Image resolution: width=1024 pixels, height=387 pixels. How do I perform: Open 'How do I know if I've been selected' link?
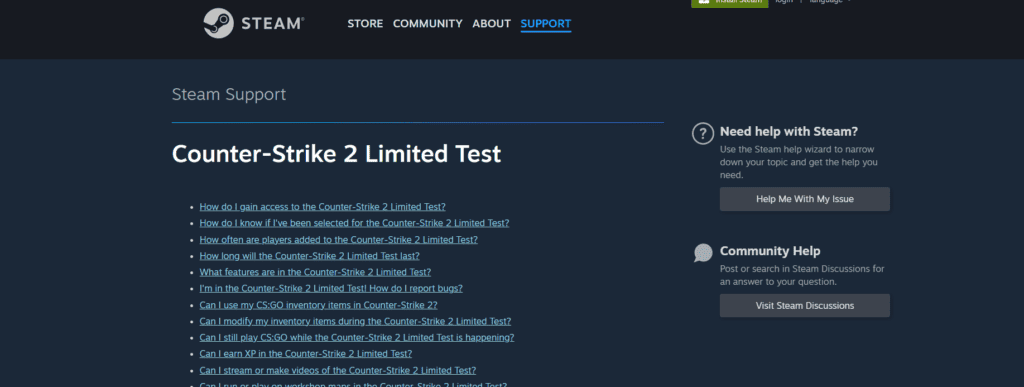click(x=354, y=223)
